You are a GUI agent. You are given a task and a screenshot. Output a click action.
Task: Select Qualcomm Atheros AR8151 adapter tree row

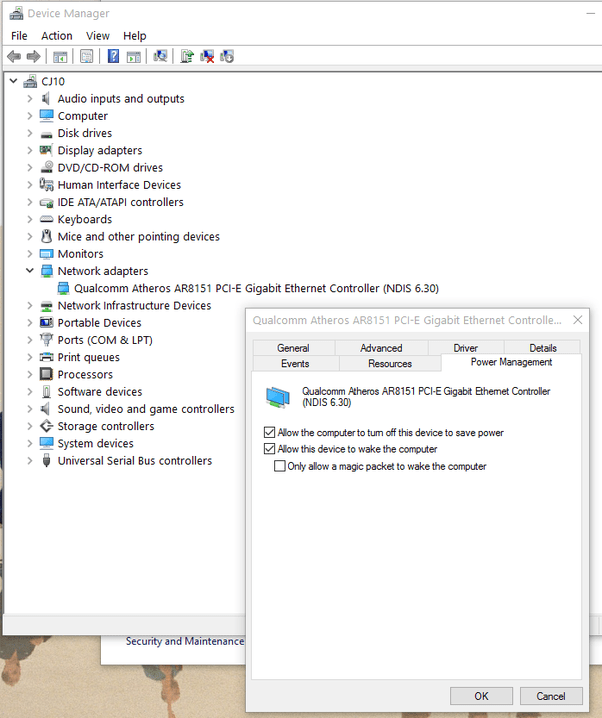point(256,288)
